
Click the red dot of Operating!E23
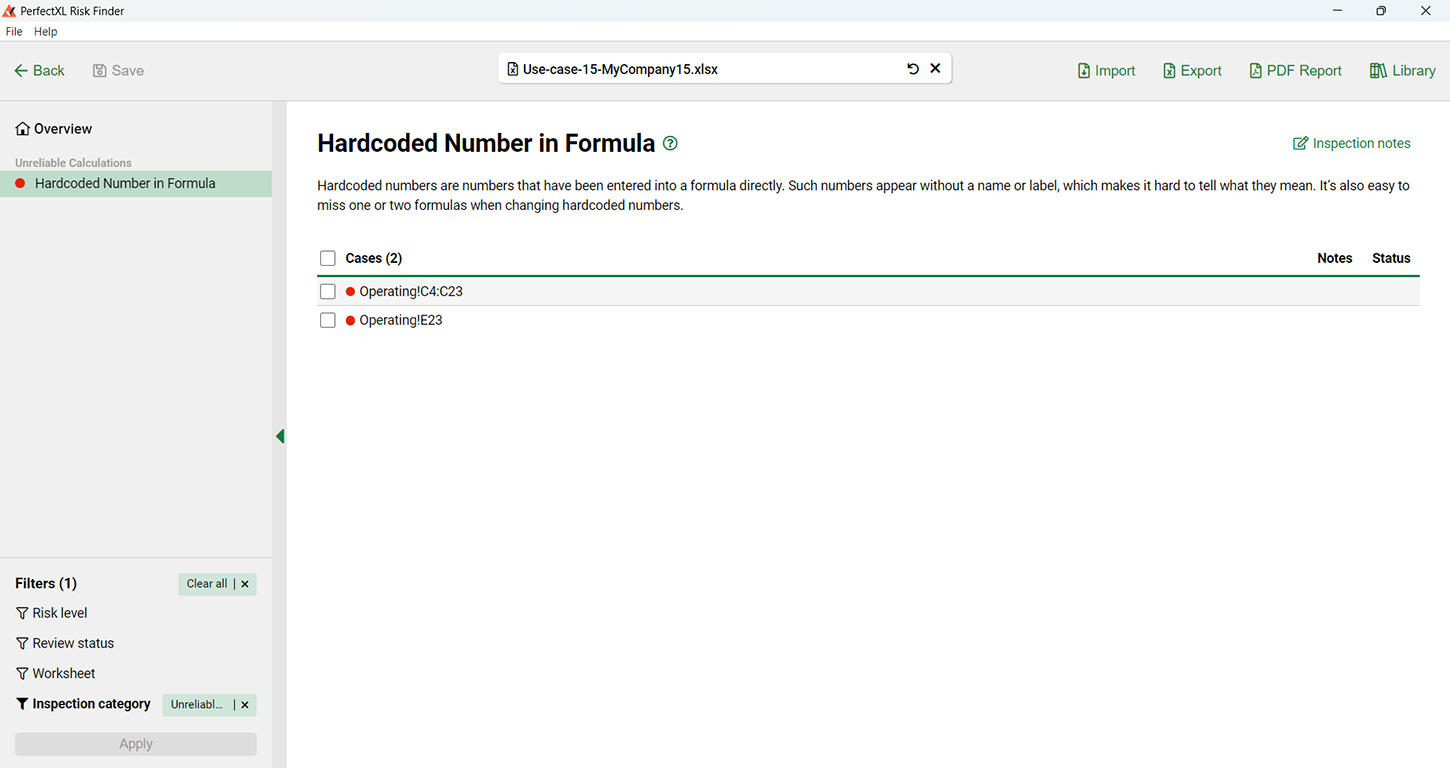350,321
